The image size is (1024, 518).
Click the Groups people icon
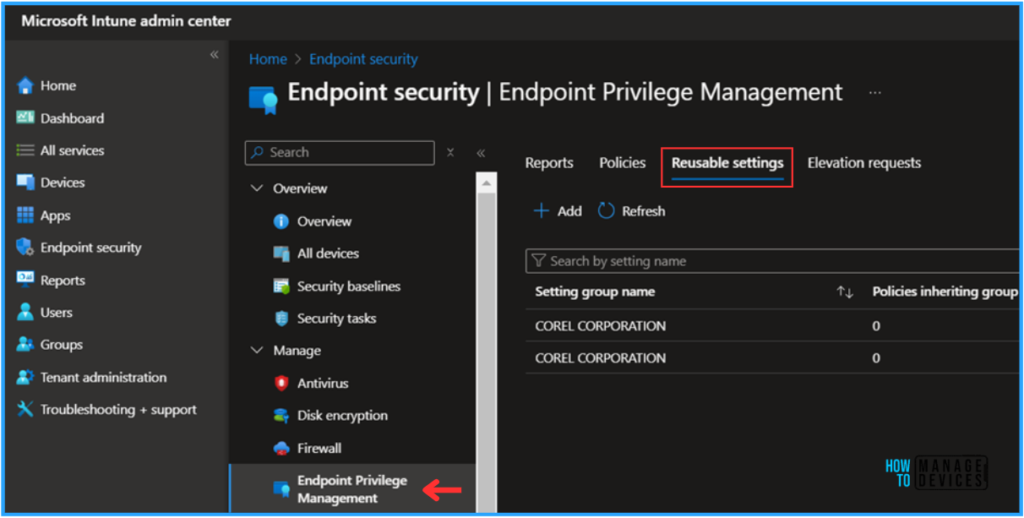[25, 344]
